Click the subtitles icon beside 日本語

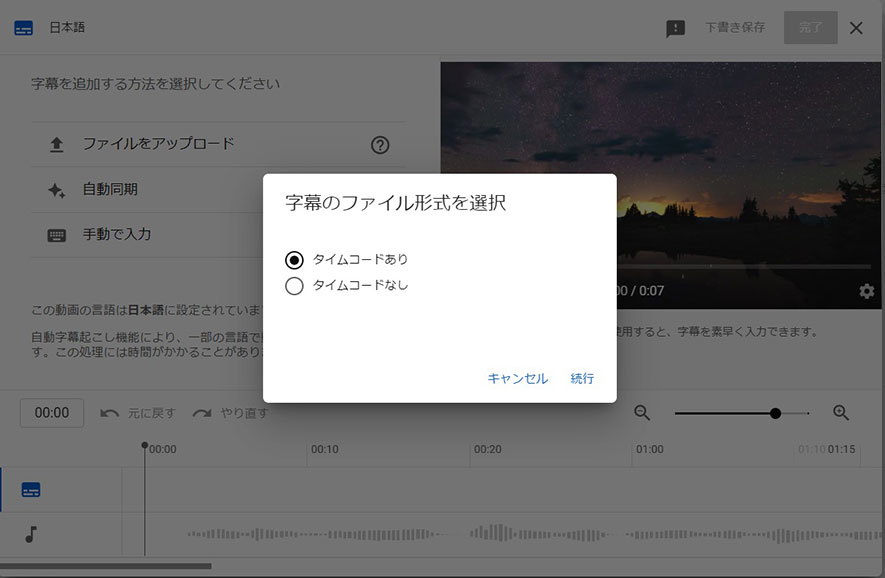24,28
